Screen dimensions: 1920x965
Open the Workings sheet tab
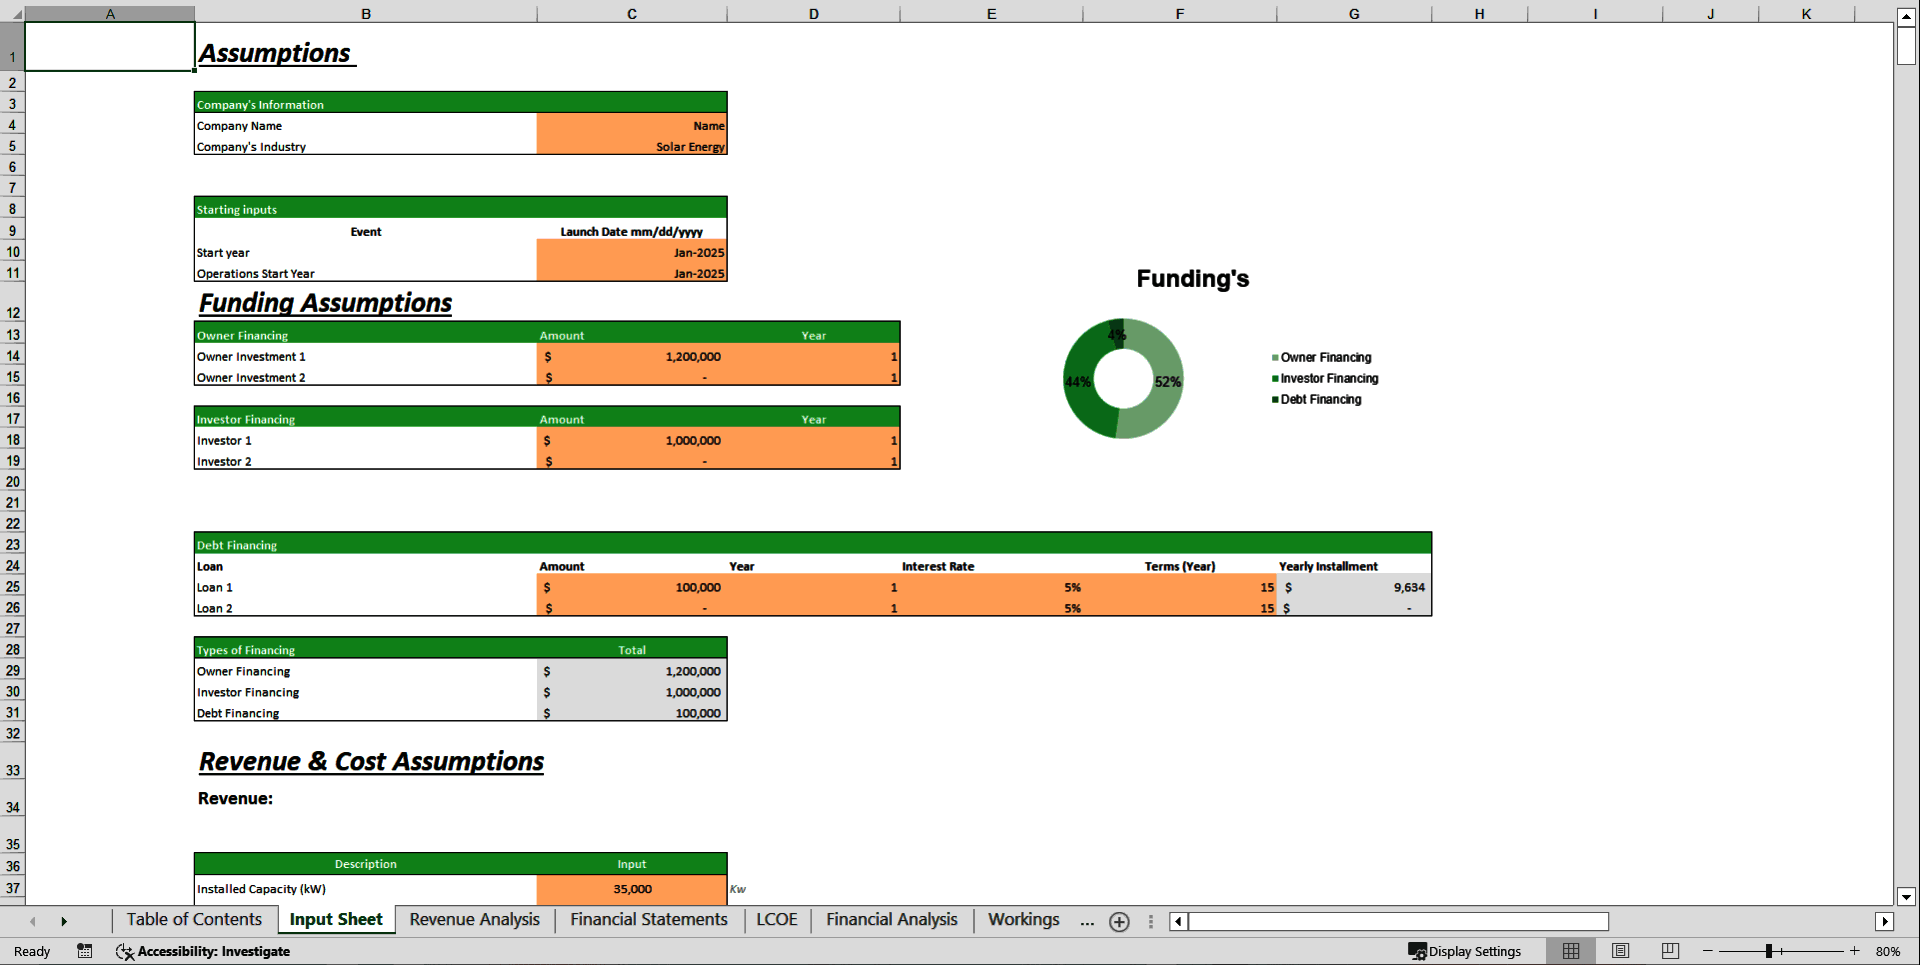pyautogui.click(x=1023, y=920)
